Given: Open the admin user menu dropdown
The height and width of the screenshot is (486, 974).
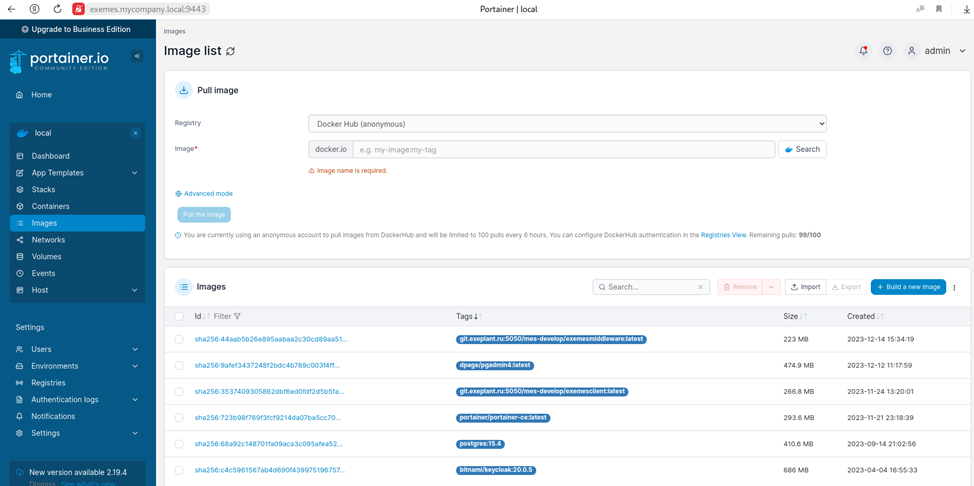Looking at the screenshot, I should [x=937, y=51].
